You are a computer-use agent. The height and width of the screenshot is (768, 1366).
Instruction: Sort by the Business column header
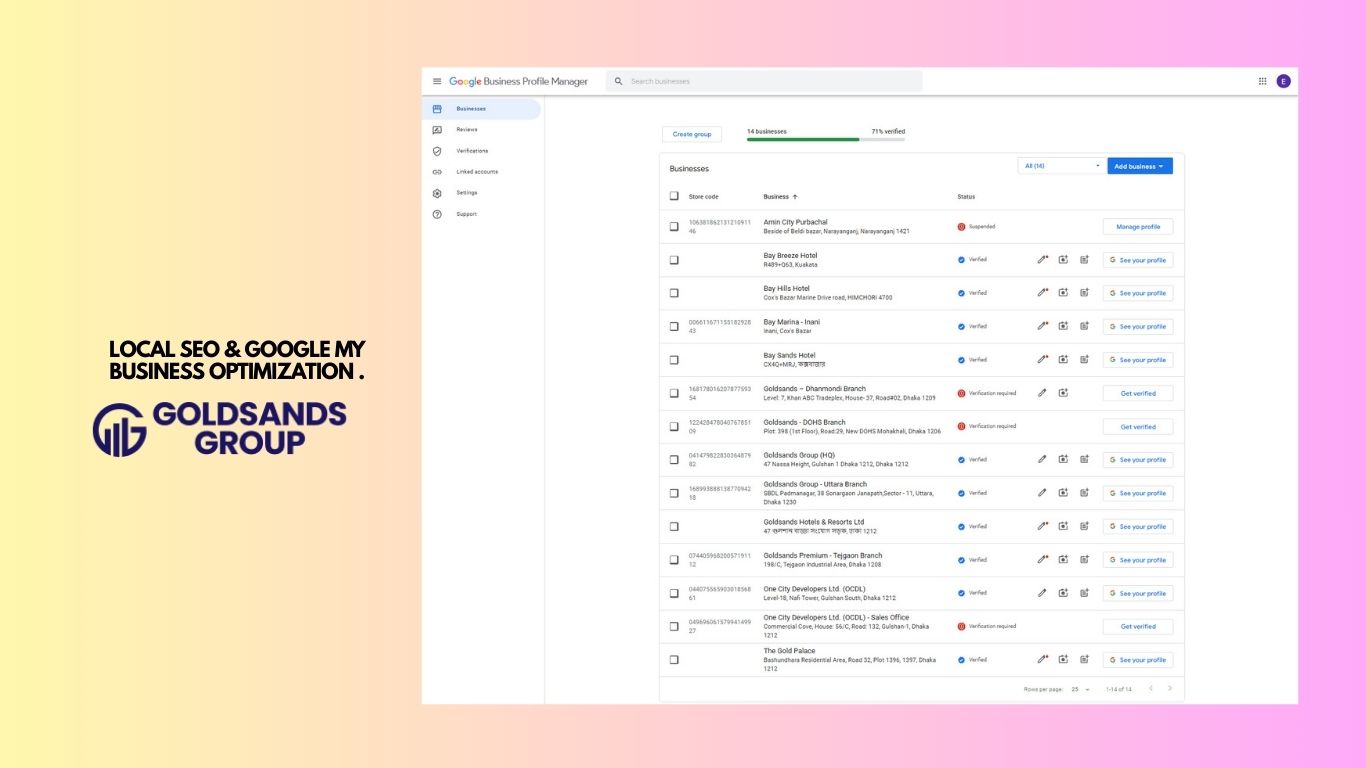click(780, 197)
